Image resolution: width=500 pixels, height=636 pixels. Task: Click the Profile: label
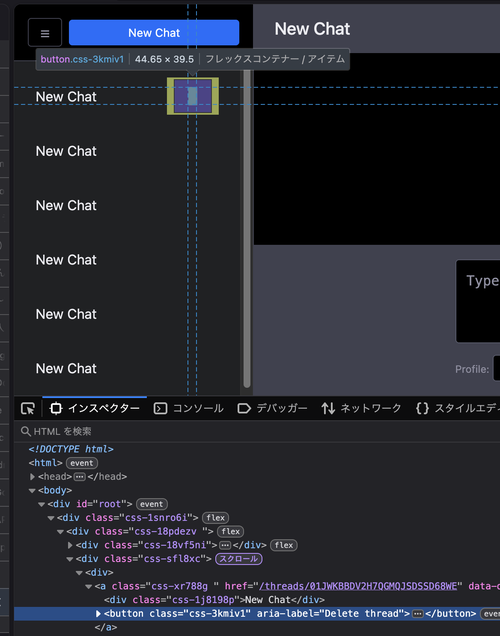[472, 369]
